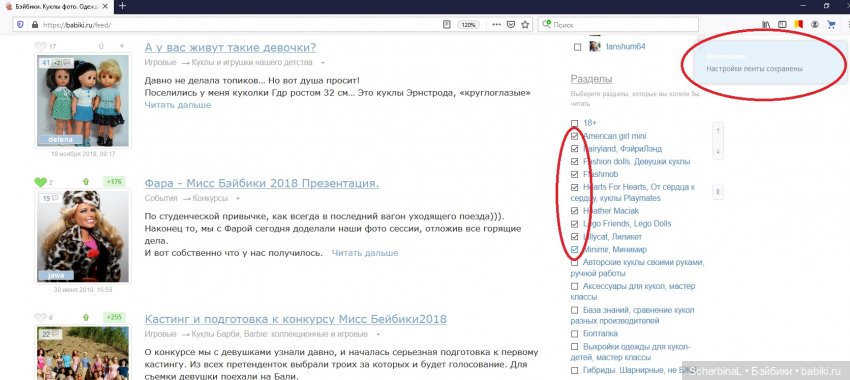Click green upvote arrow beside +255
Viewport: 850px width, 380px height.
tap(86, 318)
